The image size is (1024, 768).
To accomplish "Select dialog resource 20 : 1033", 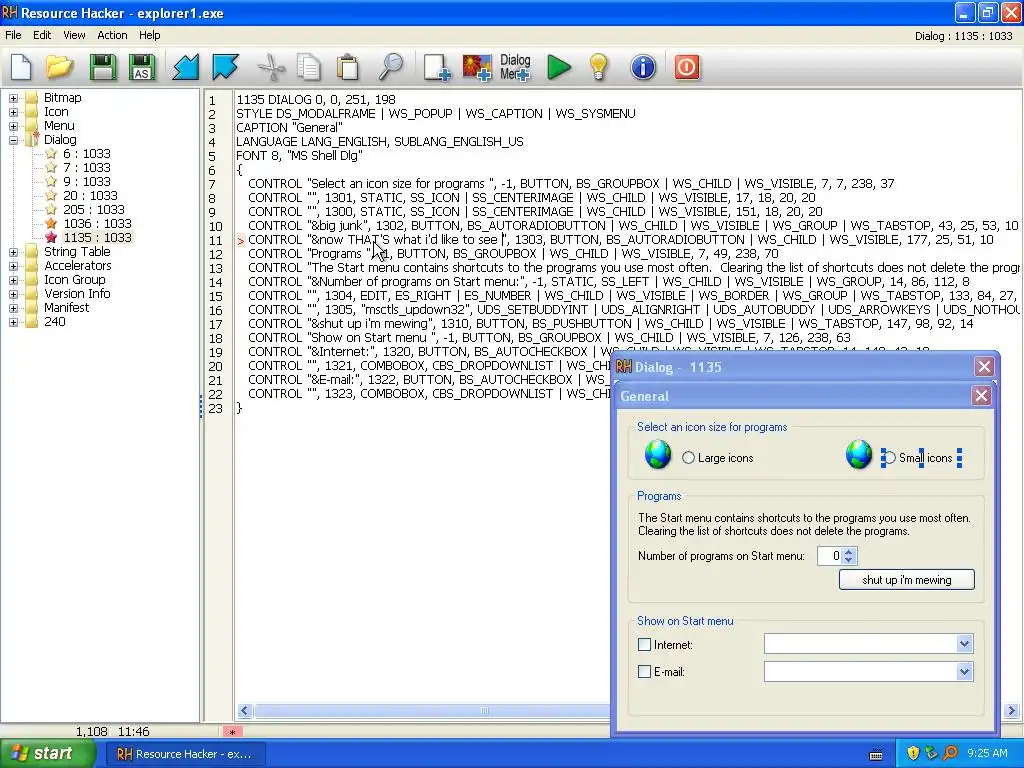I will click(90, 195).
